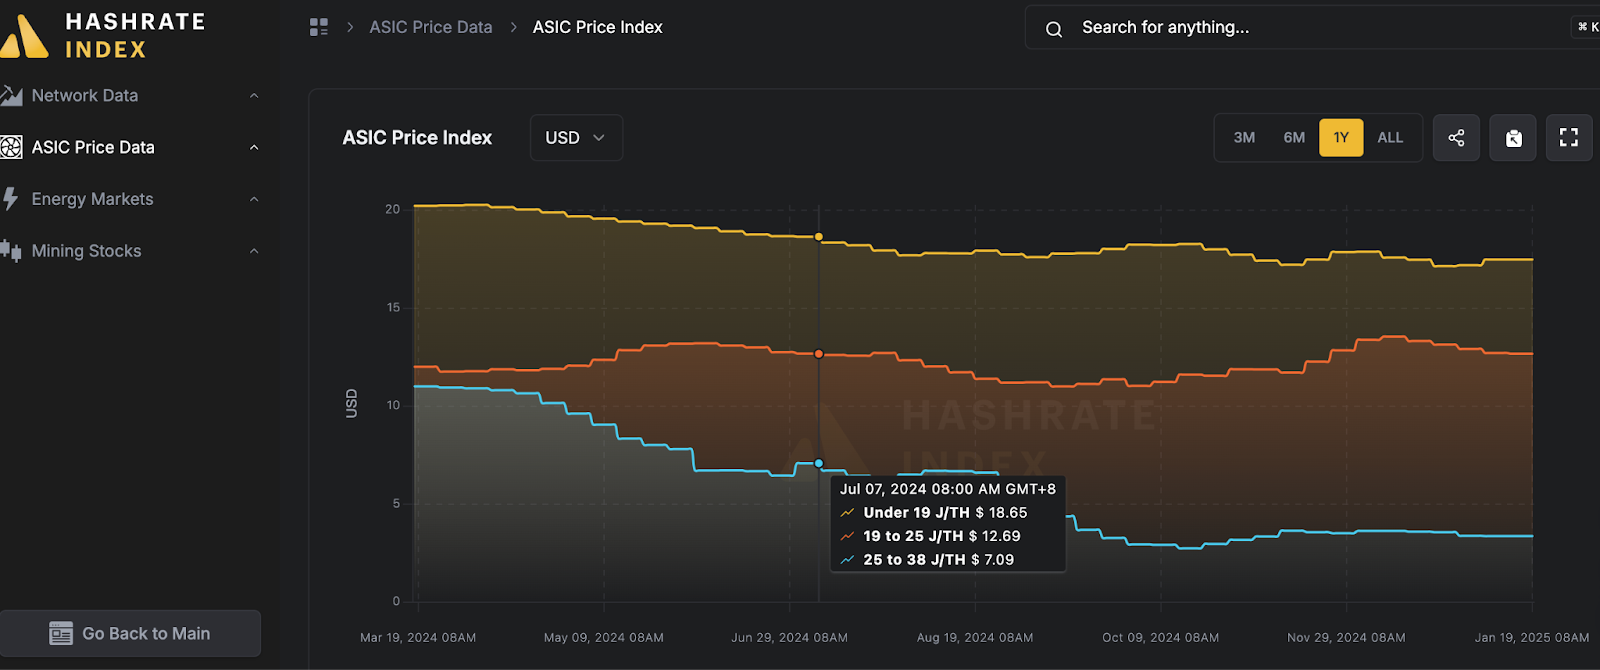Click the 10 value on the y-axis
Viewport: 1600px width, 670px height.
(x=393, y=406)
